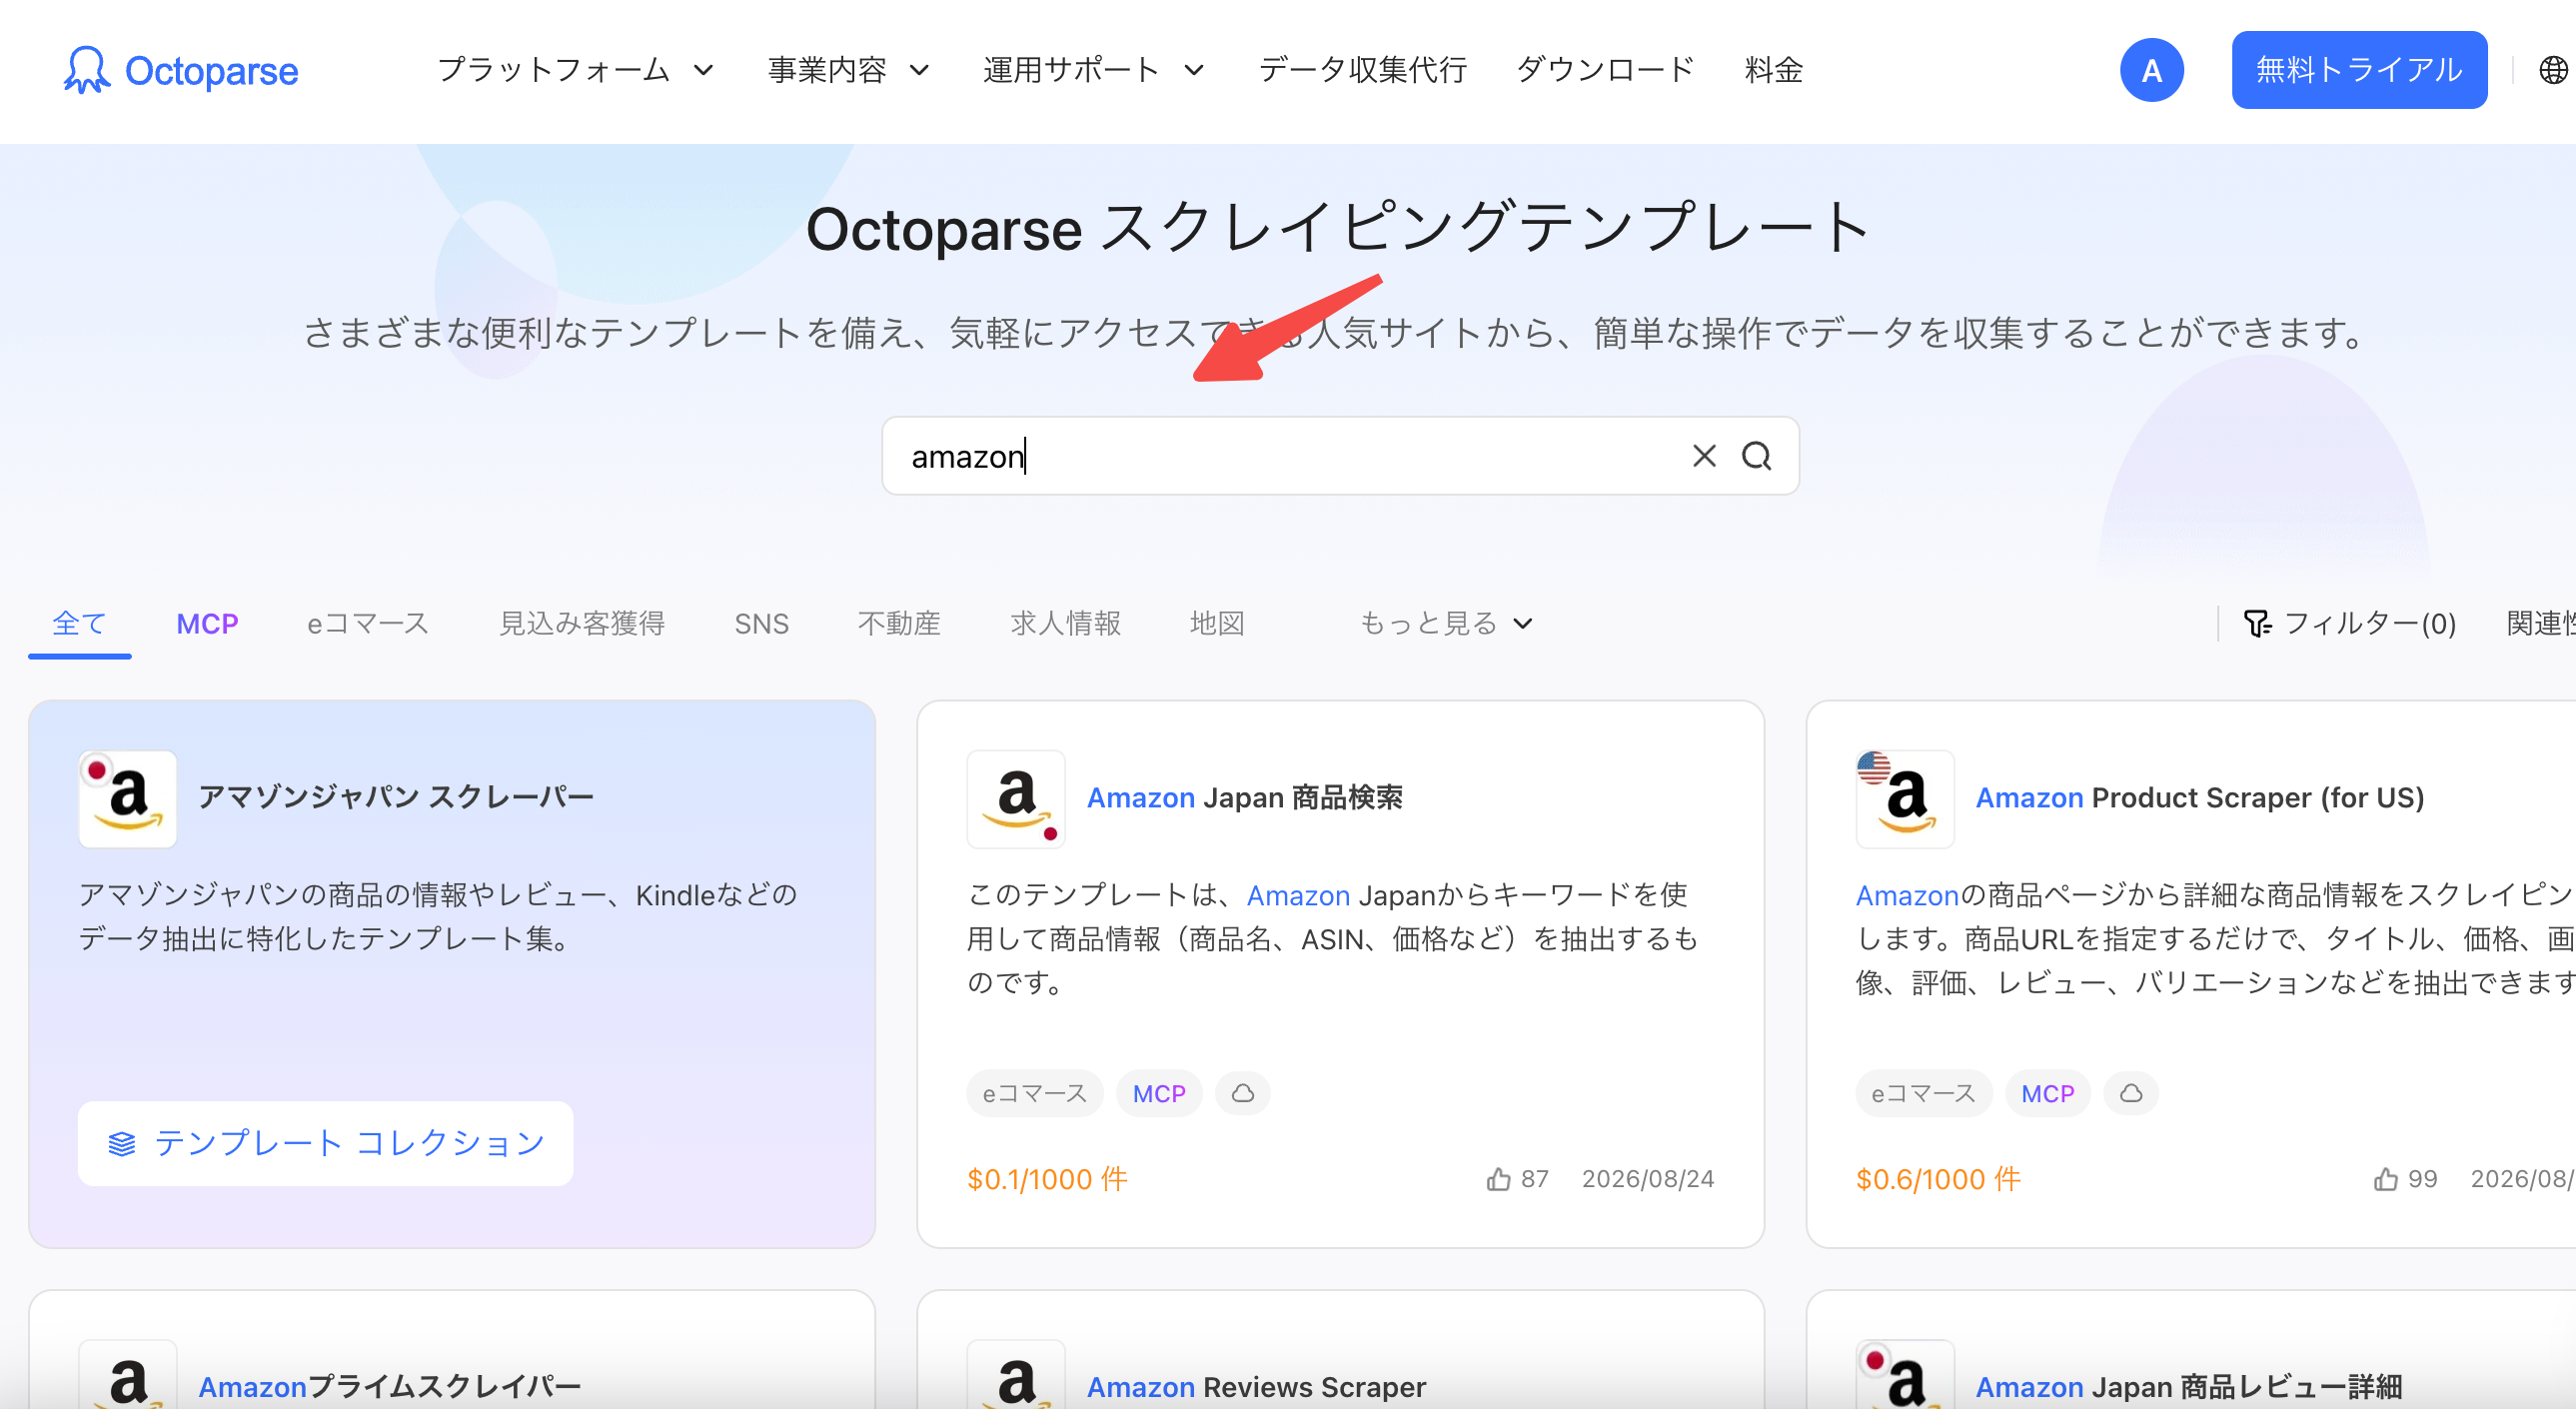The height and width of the screenshot is (1409, 2576).
Task: Click the thumbs-up icon showing 87 likes
Action: pos(1498,1179)
